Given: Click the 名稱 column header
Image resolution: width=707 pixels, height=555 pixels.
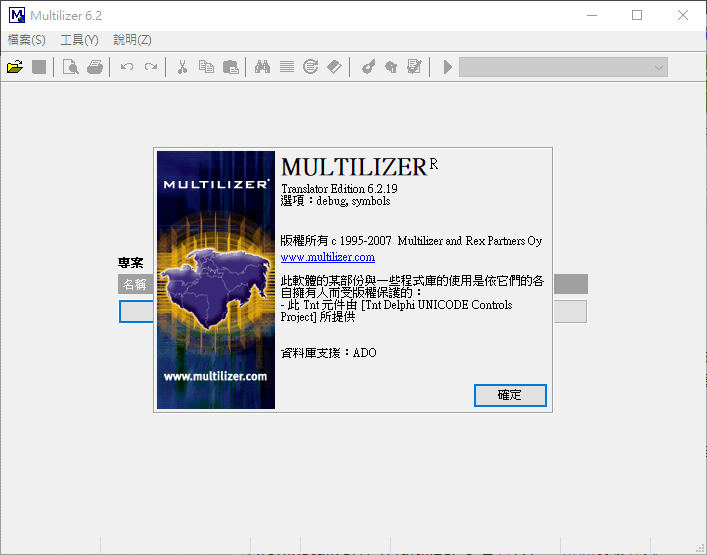Looking at the screenshot, I should pyautogui.click(x=135, y=284).
